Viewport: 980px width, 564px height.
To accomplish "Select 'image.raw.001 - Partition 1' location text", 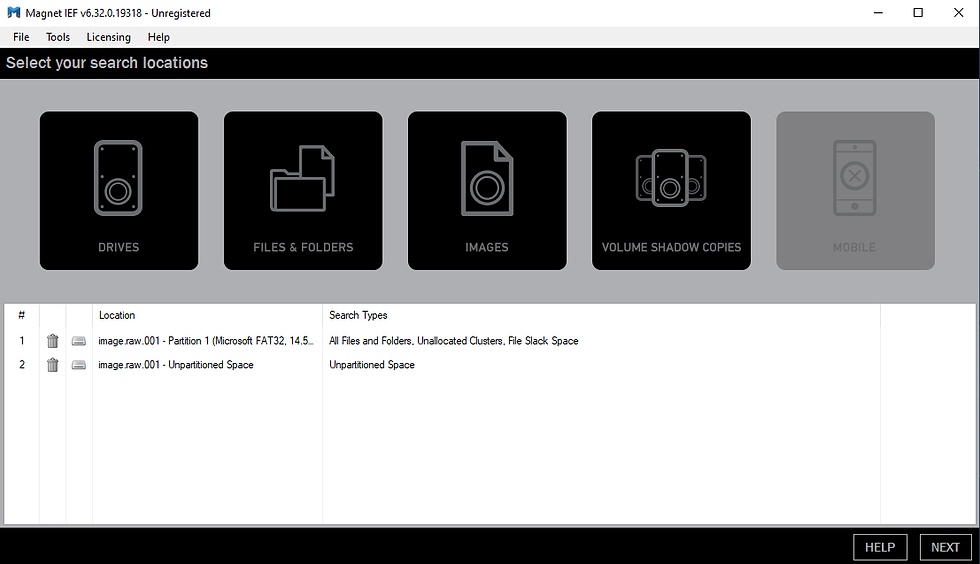I will 206,341.
